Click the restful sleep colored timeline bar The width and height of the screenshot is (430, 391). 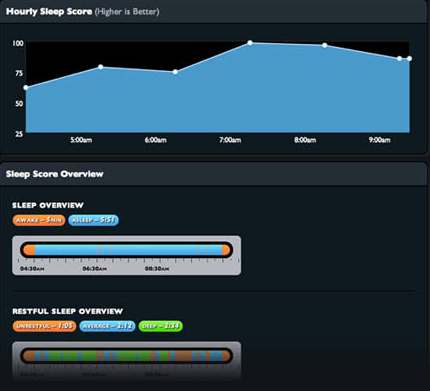[127, 356]
